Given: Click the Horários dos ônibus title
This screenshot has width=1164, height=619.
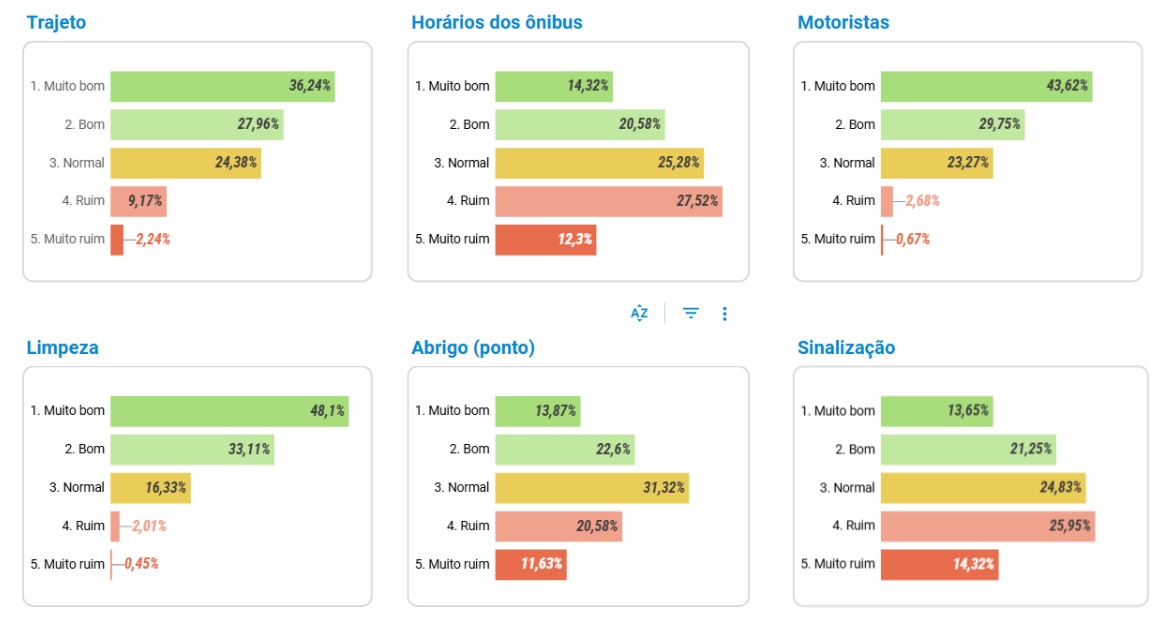Looking at the screenshot, I should (497, 22).
